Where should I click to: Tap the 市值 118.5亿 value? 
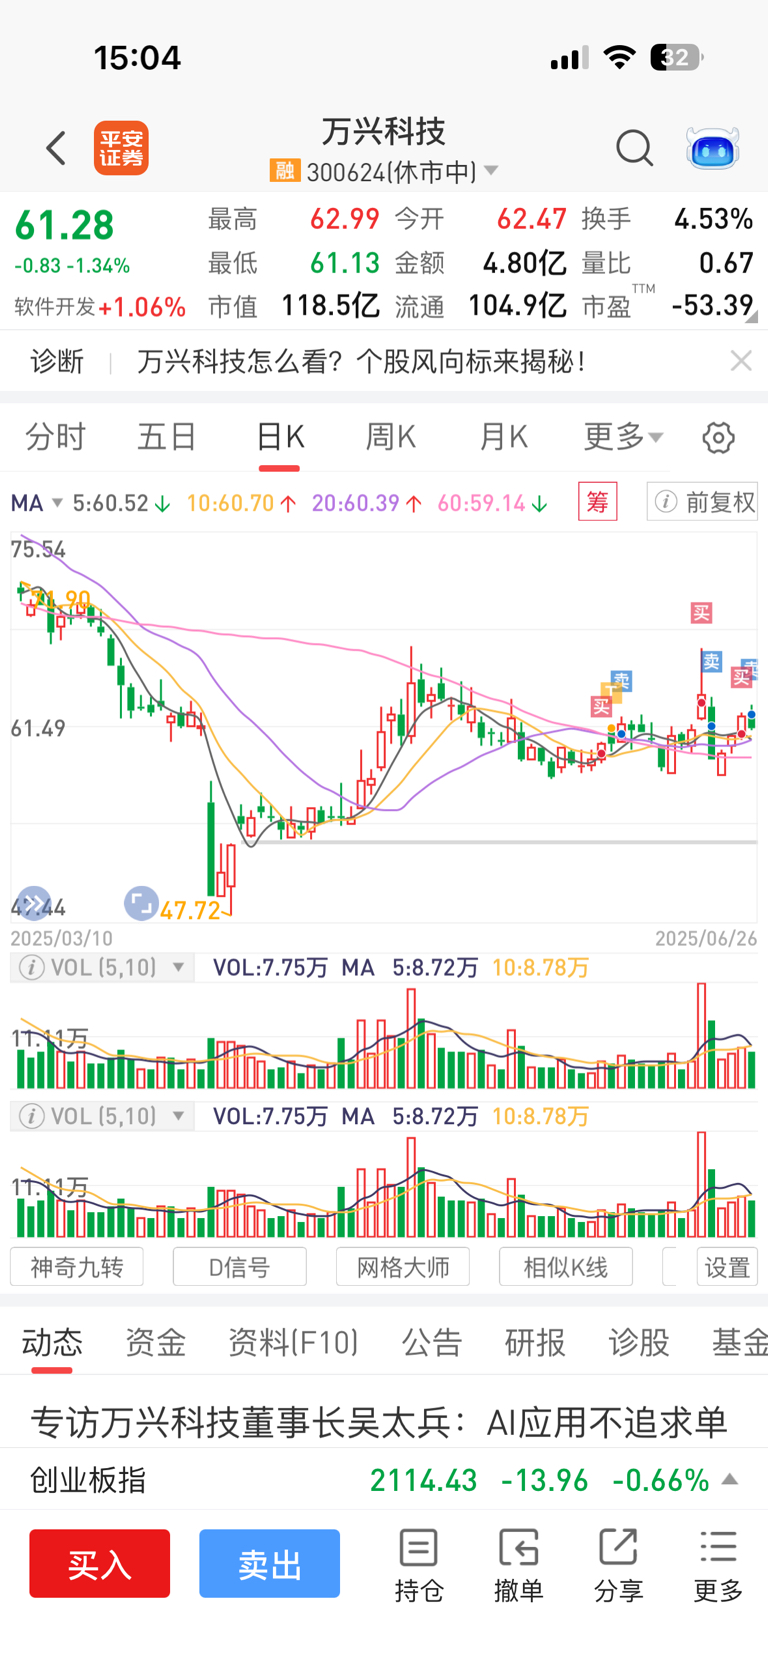pos(330,305)
